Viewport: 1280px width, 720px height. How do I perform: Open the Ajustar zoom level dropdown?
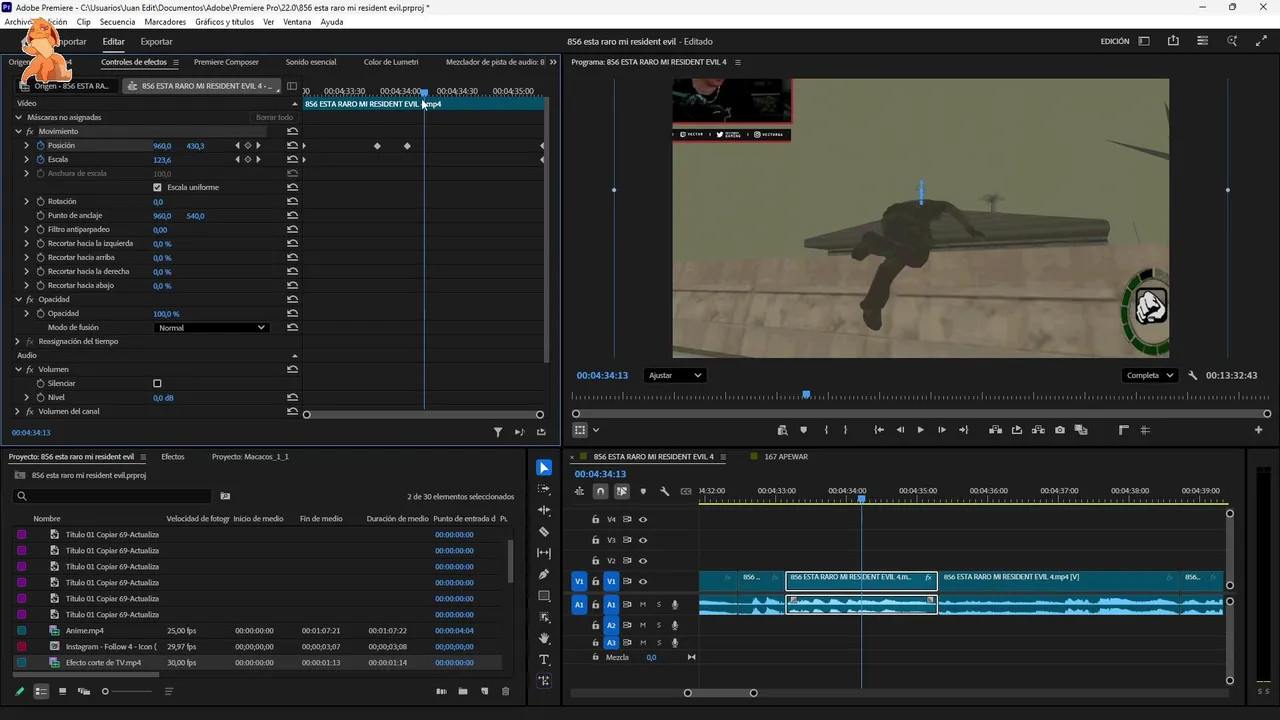(675, 375)
